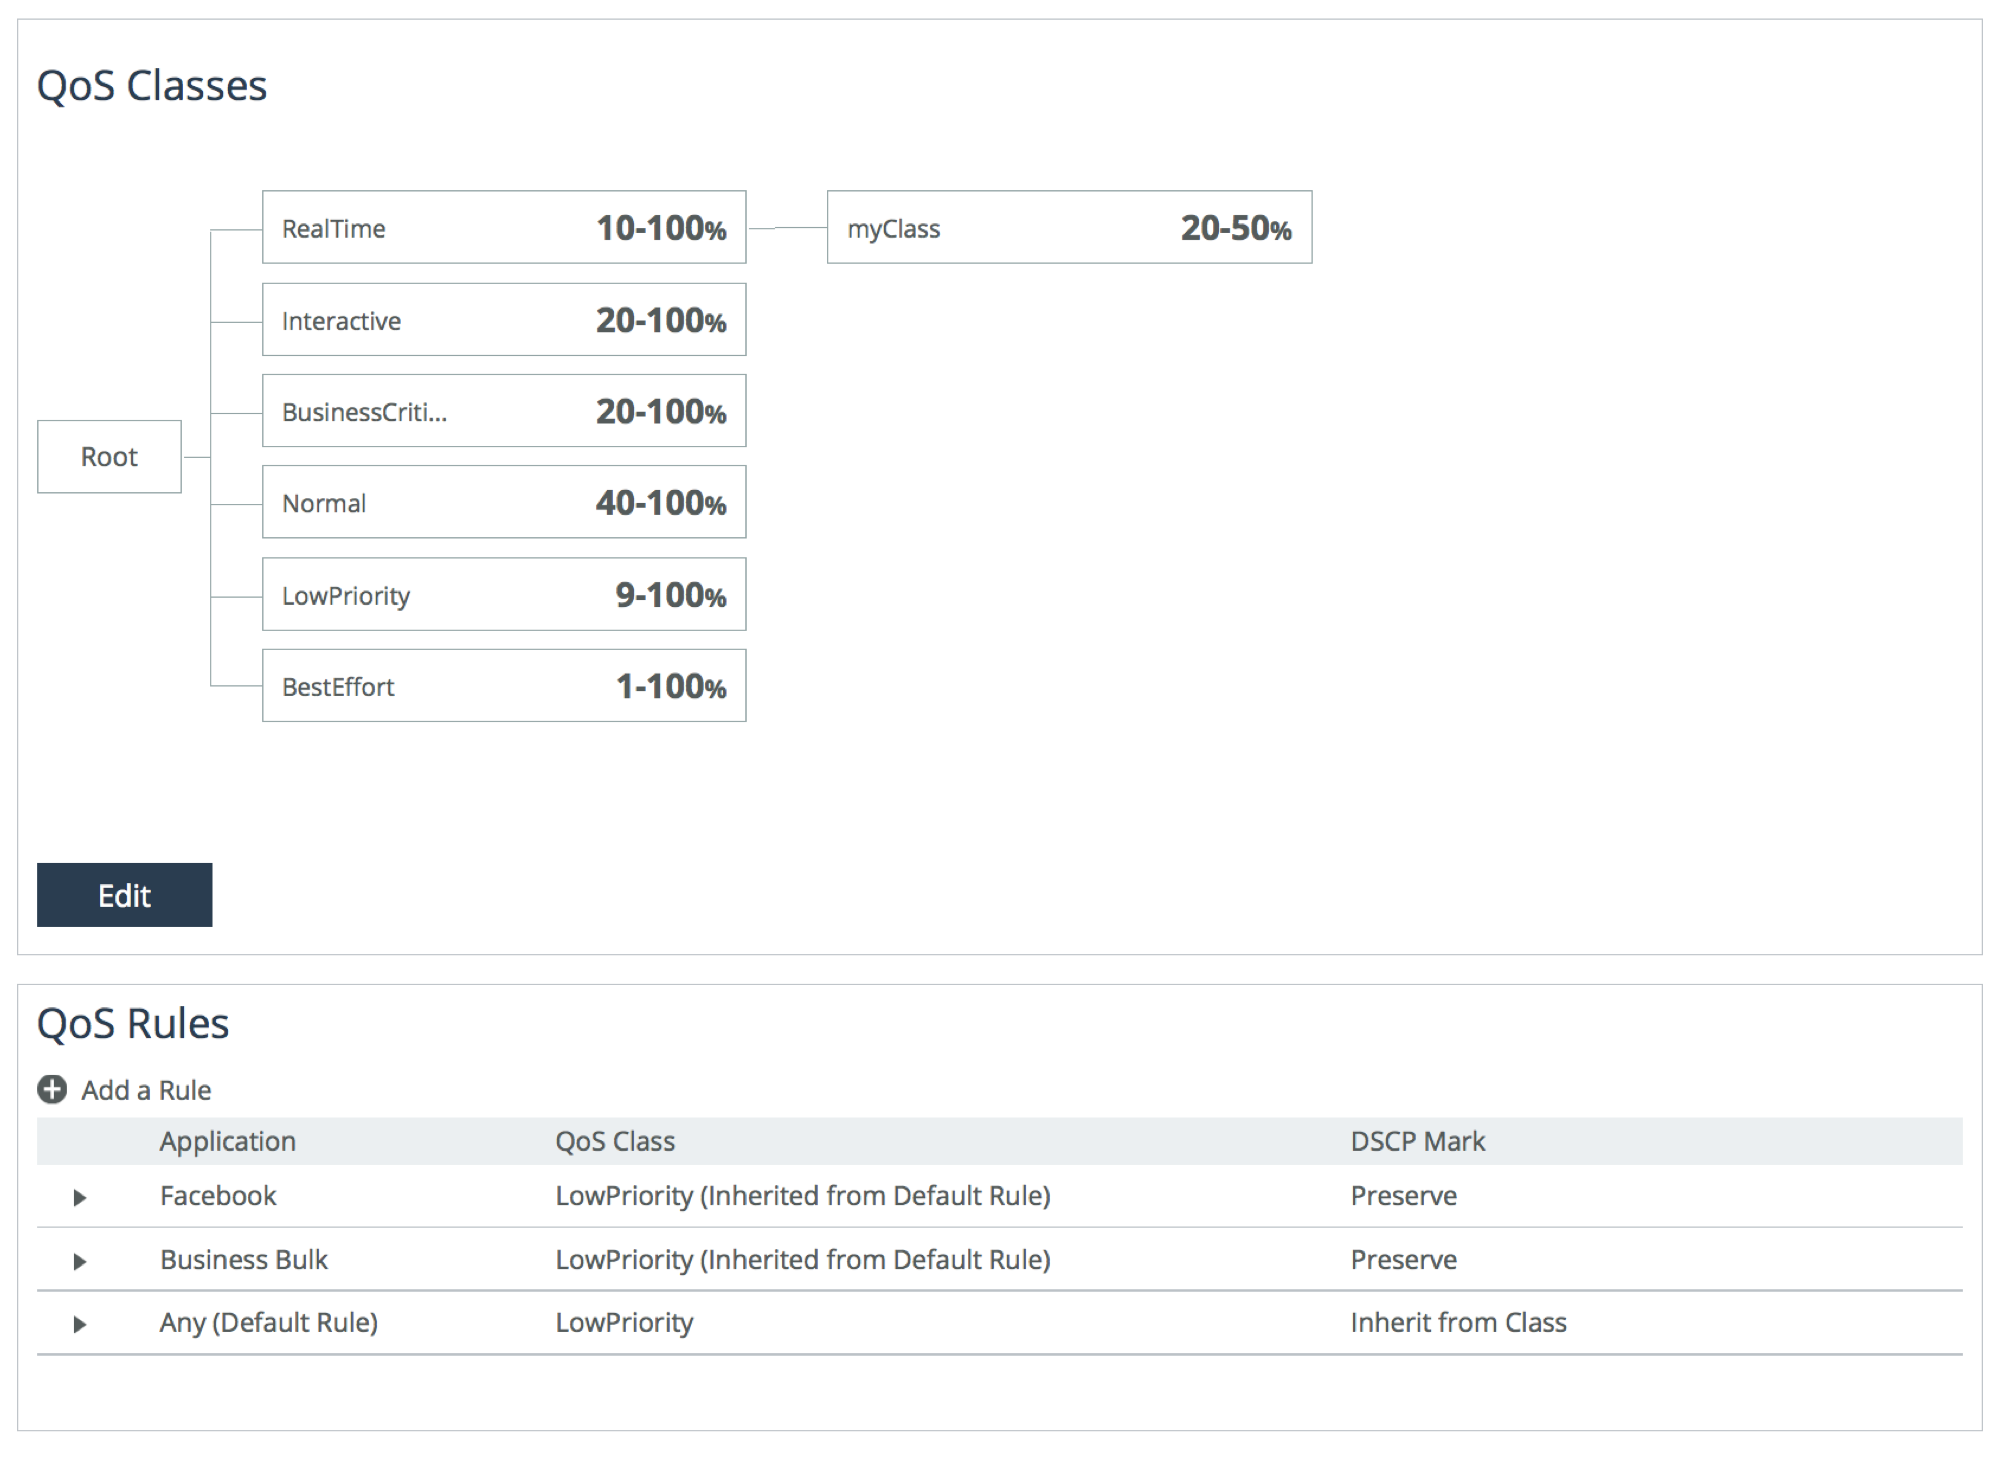2000x1464 pixels.
Task: Select the Interactive class box
Action: click(x=504, y=320)
